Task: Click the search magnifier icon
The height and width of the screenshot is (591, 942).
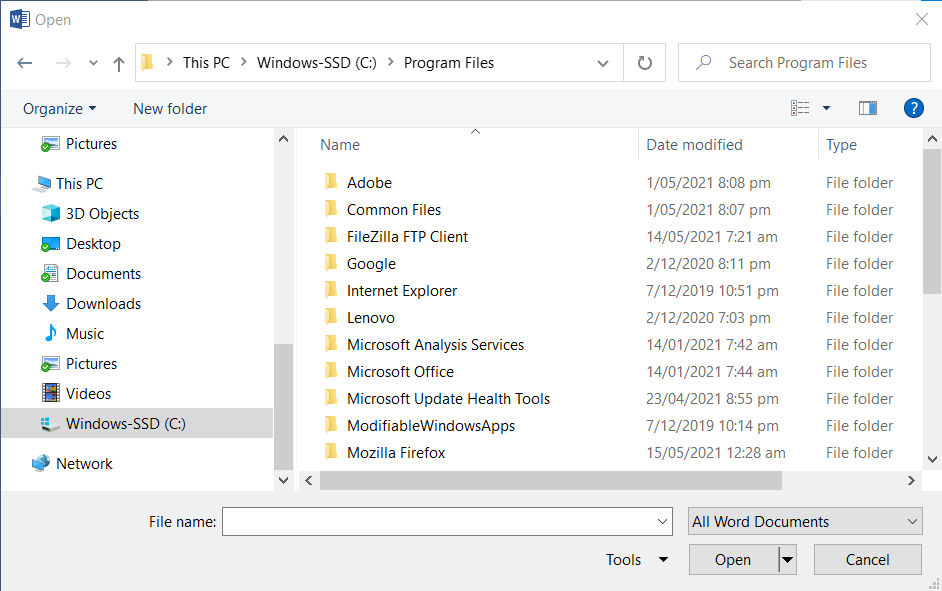Action: pos(703,62)
